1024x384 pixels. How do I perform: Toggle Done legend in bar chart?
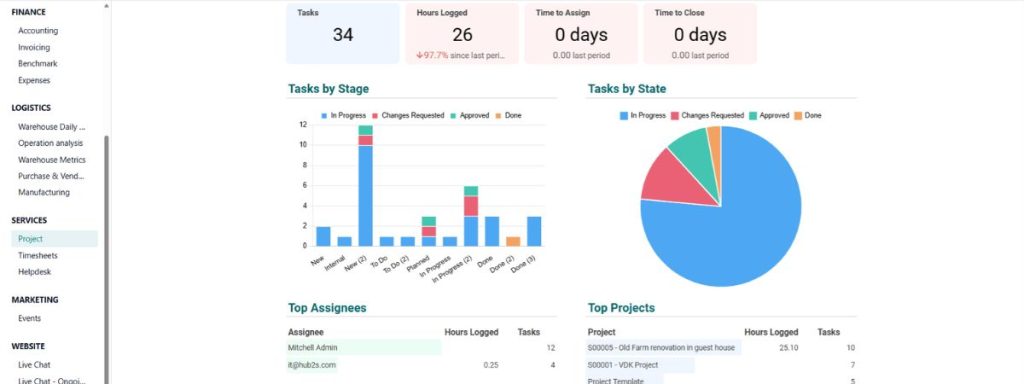pyautogui.click(x=509, y=115)
